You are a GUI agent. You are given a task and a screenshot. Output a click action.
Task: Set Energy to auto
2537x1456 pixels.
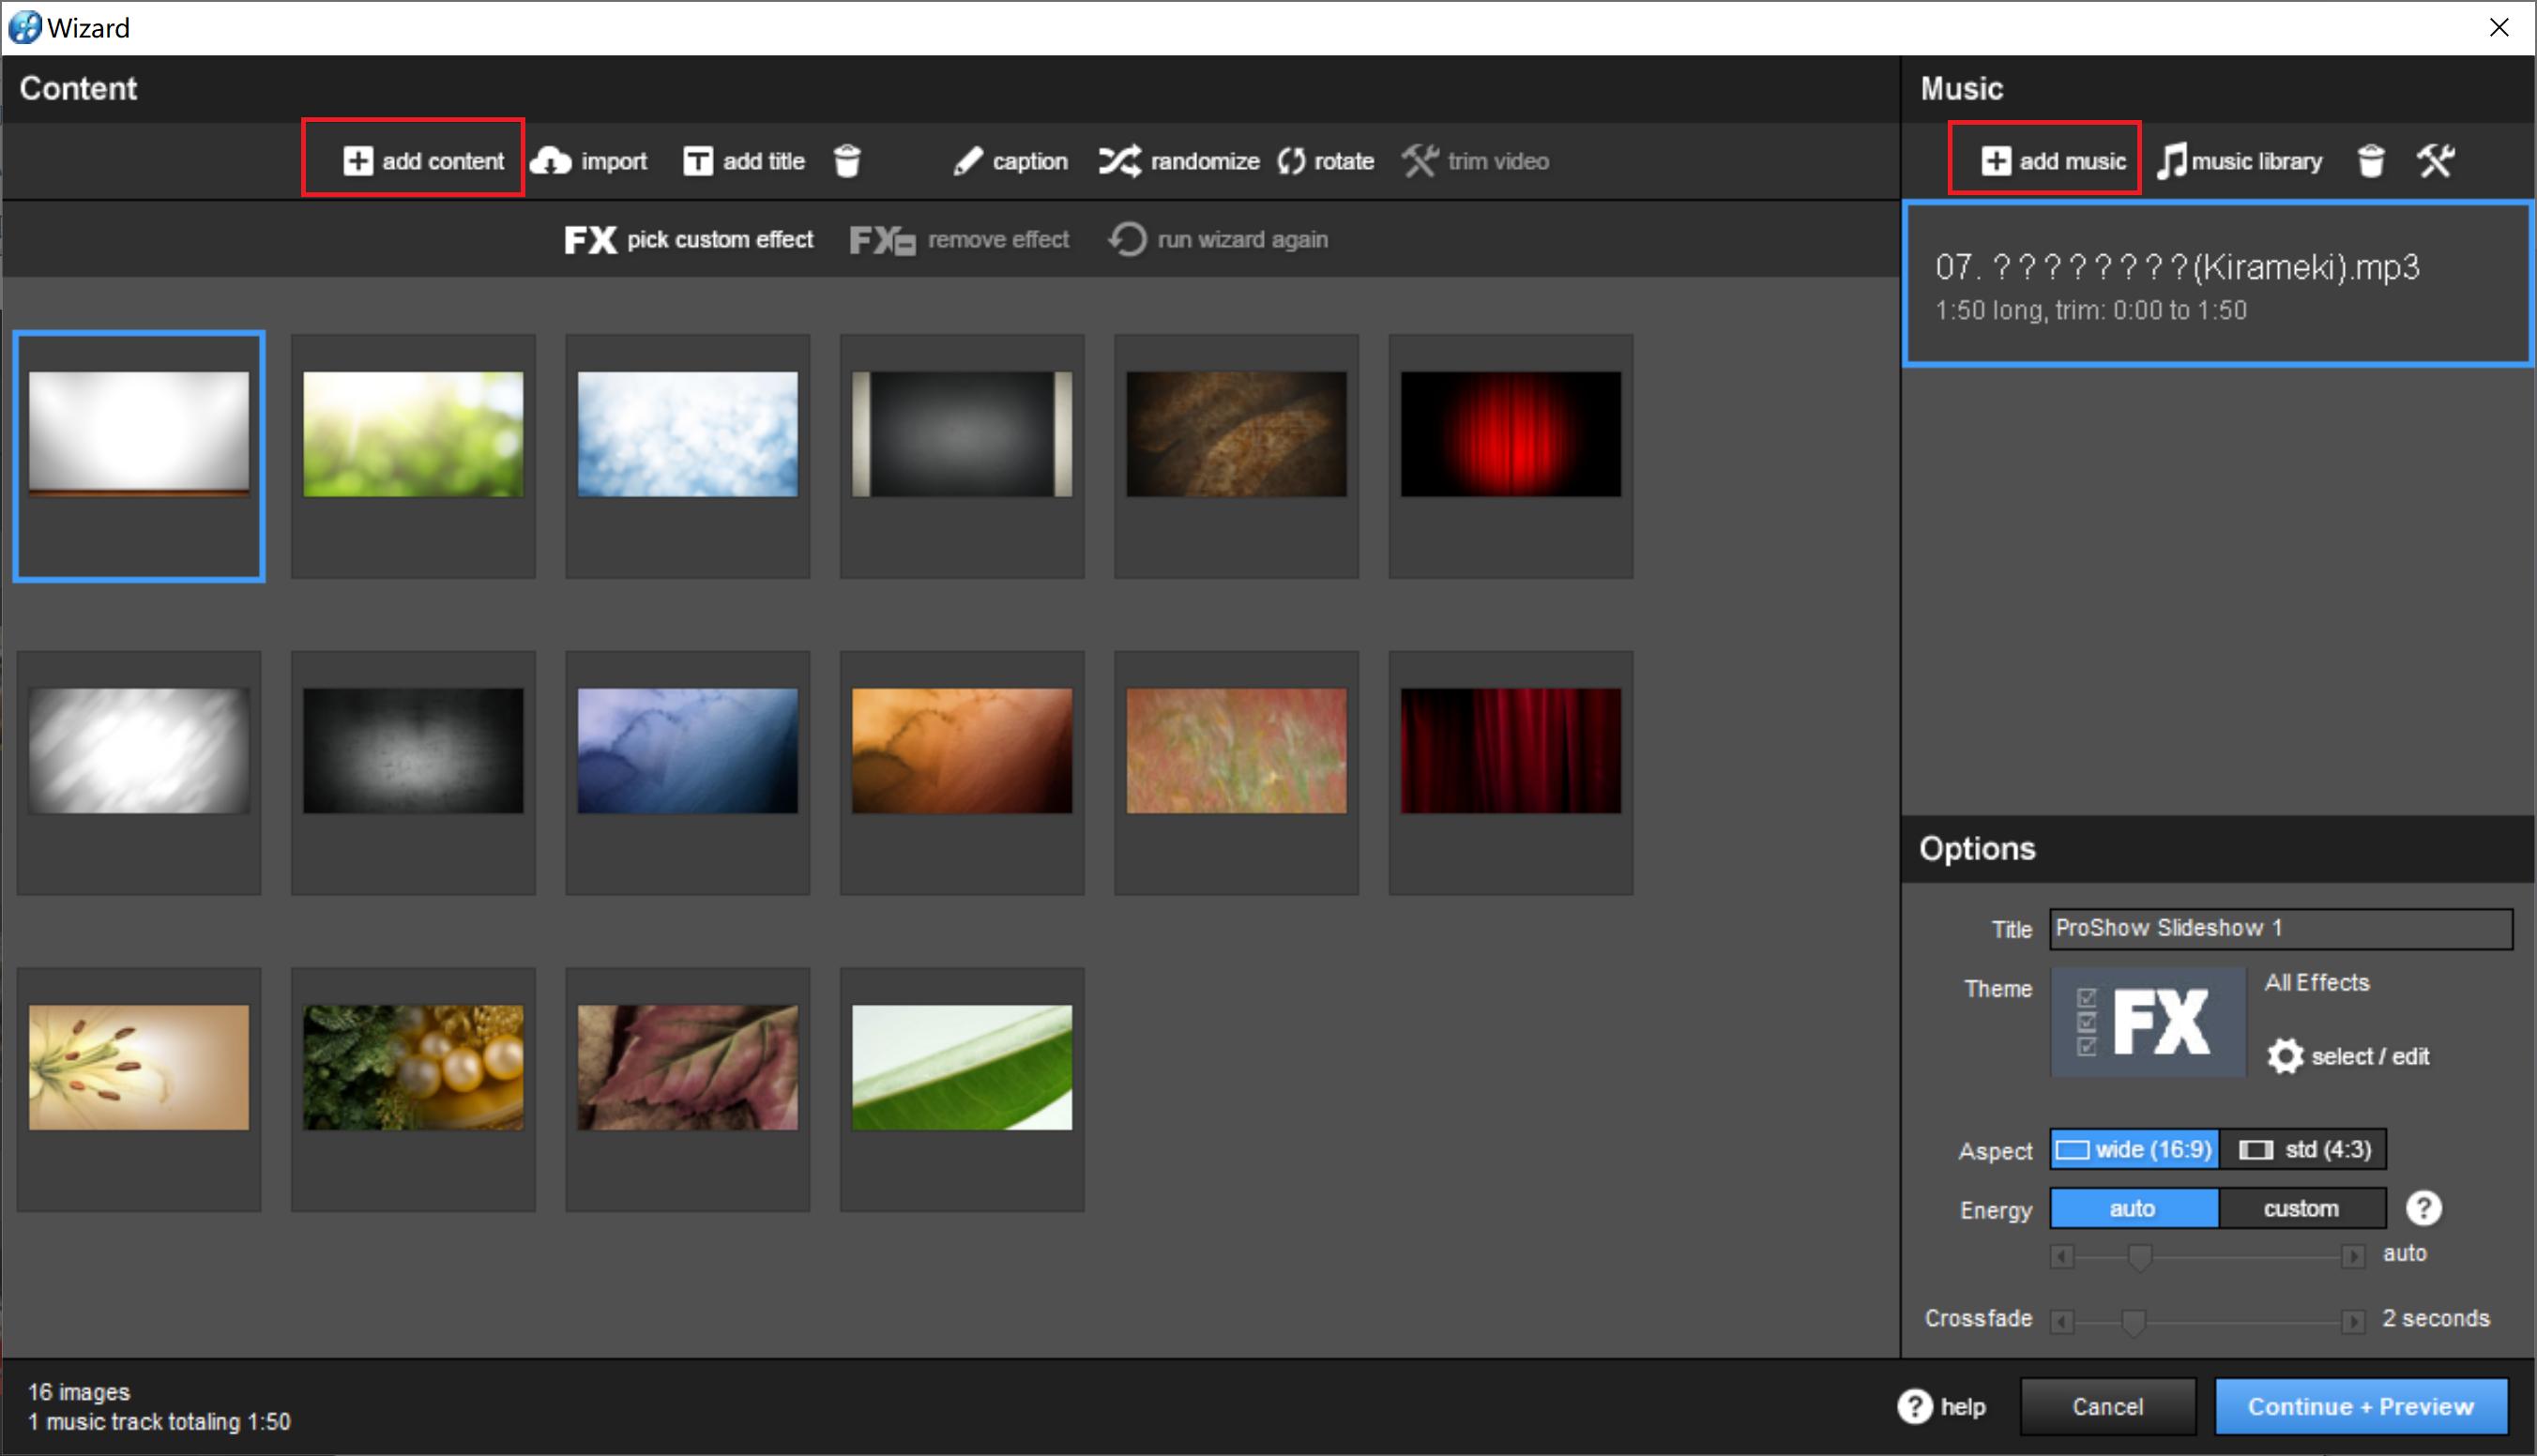click(2133, 1209)
